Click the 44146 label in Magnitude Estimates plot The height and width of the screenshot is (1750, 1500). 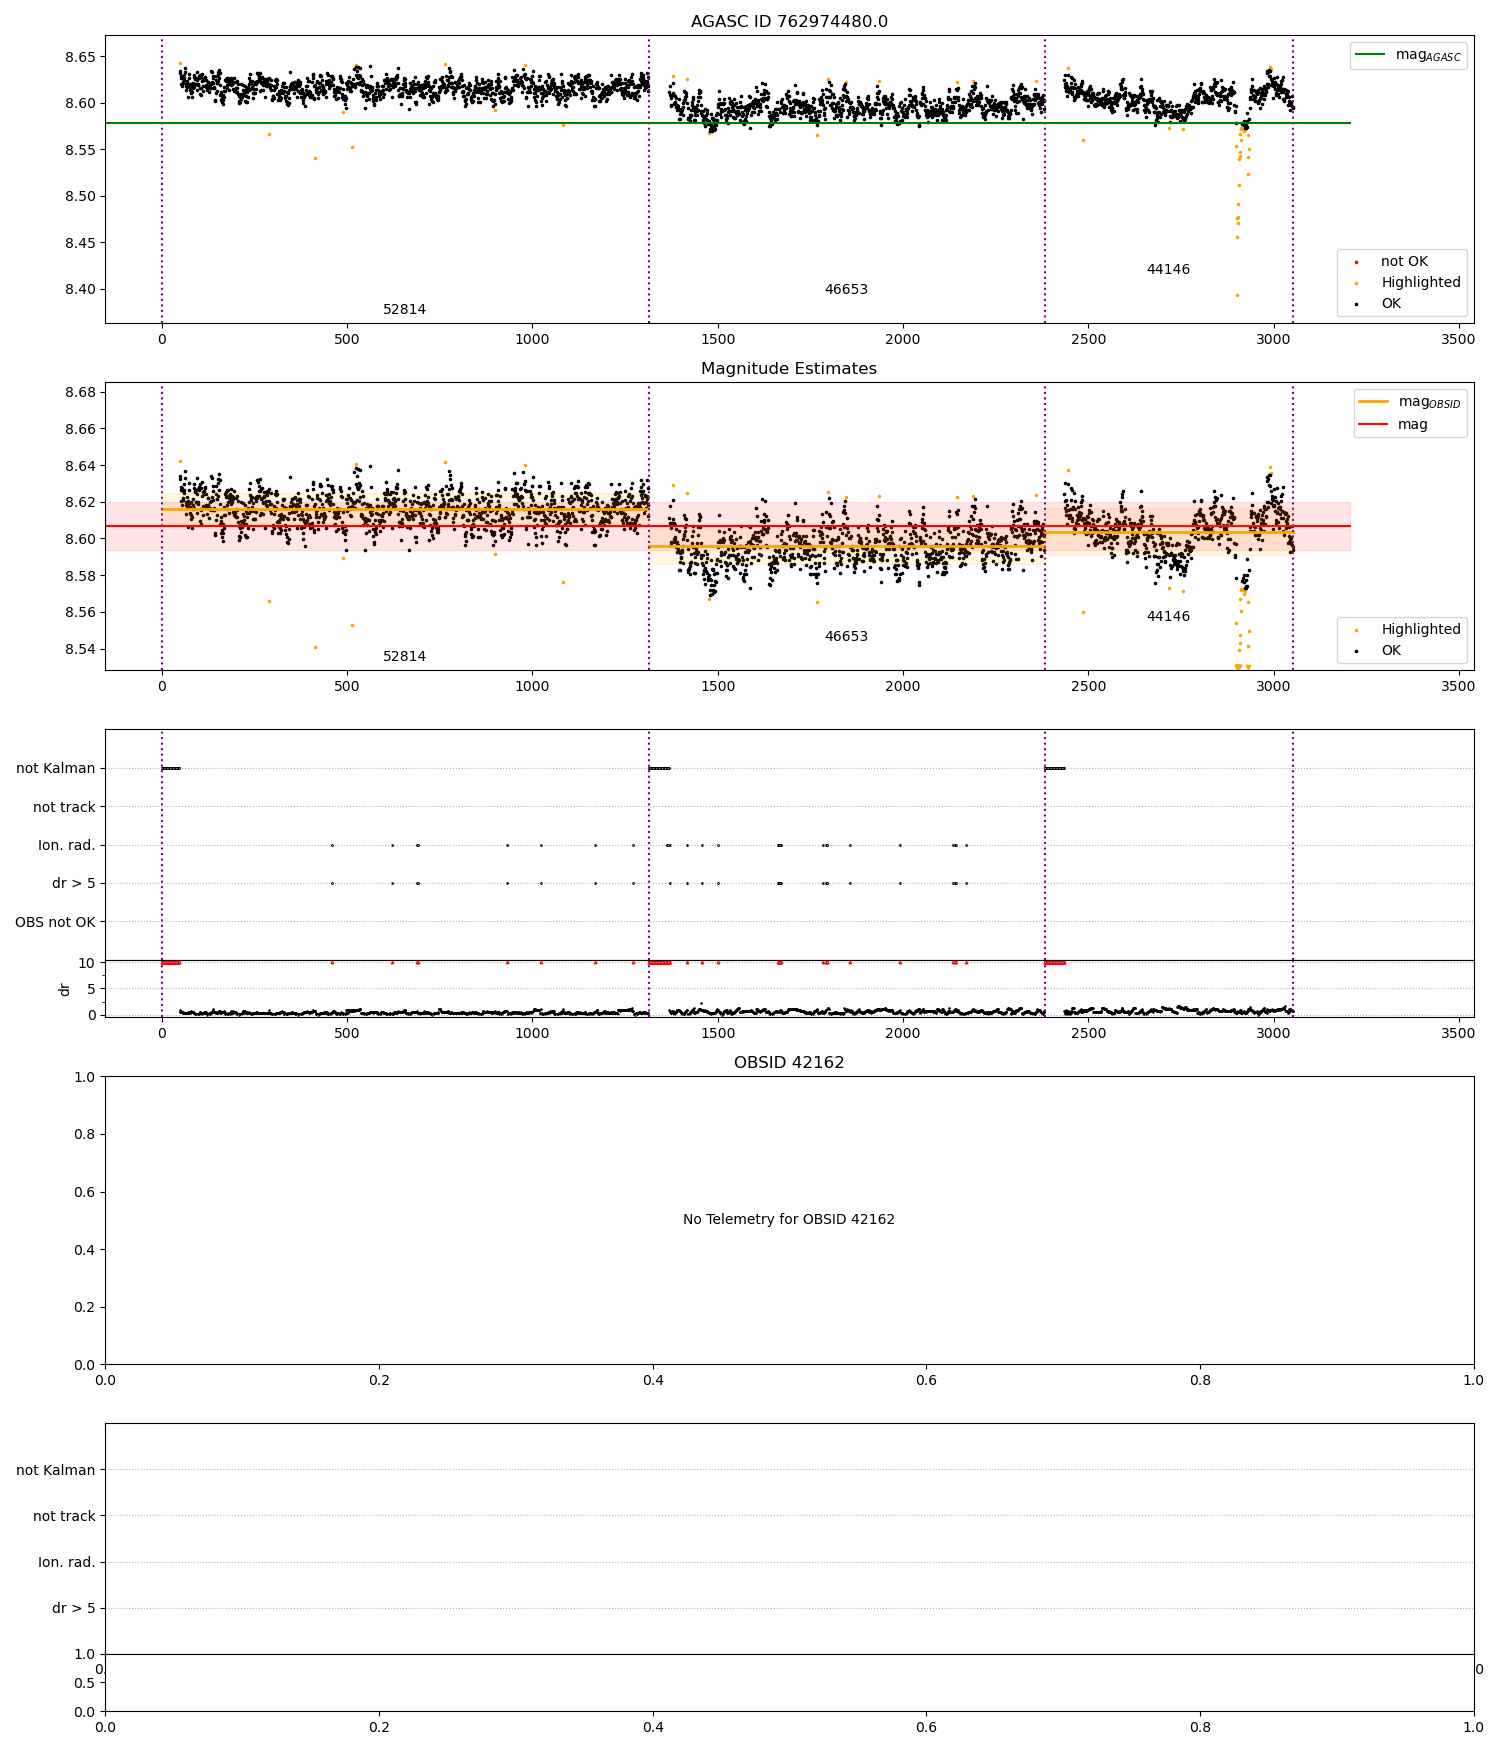[1168, 617]
